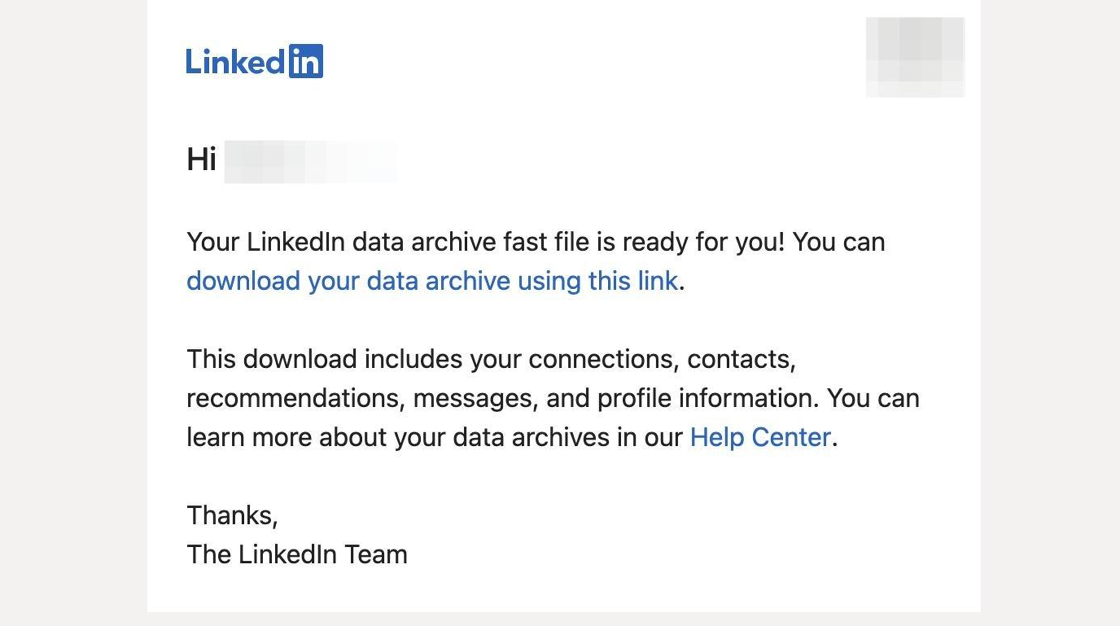Click the gray margin right of the email
Screen dimensions: 1120x626
point(1050,313)
